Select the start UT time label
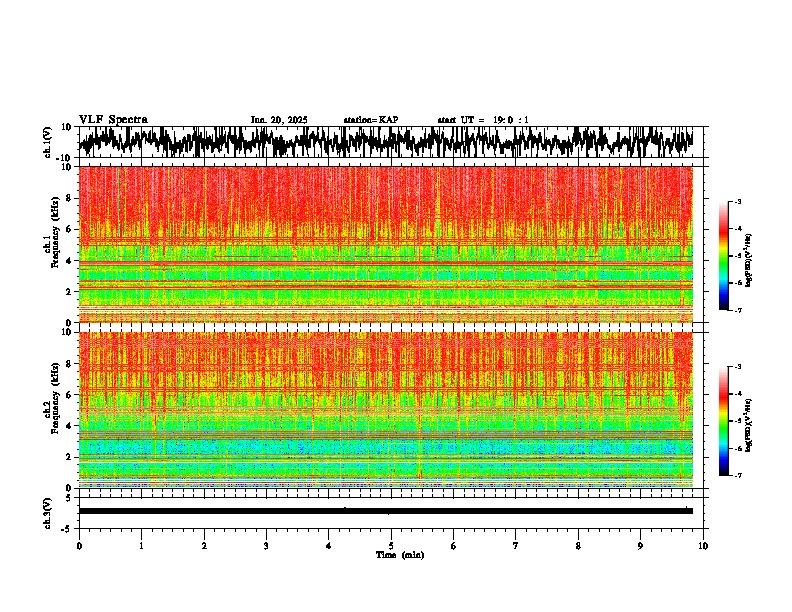The width and height of the screenshot is (792, 612). (x=483, y=120)
